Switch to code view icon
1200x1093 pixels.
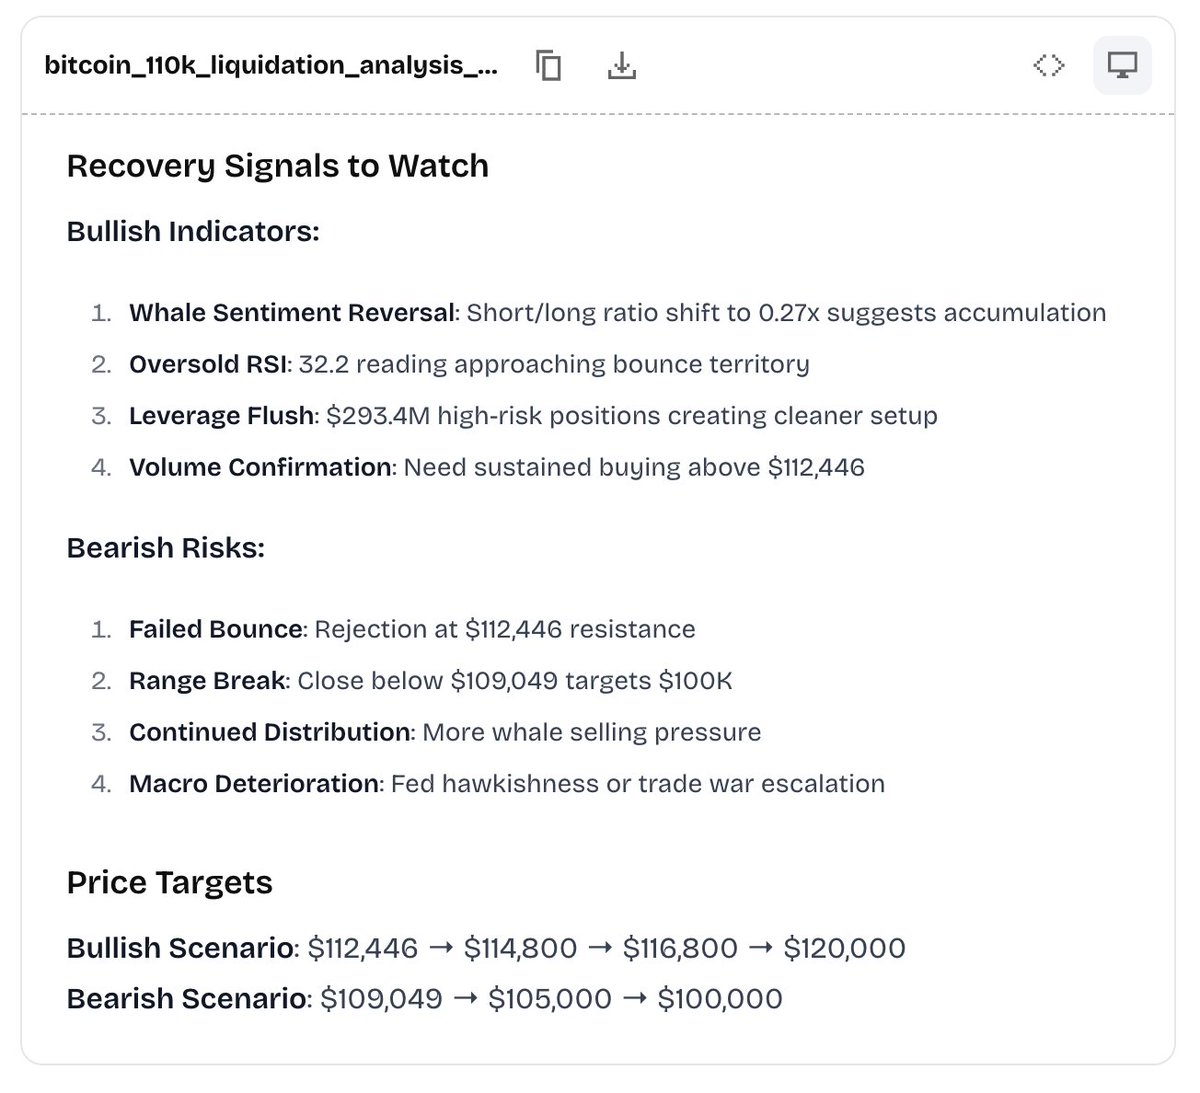click(x=1049, y=66)
